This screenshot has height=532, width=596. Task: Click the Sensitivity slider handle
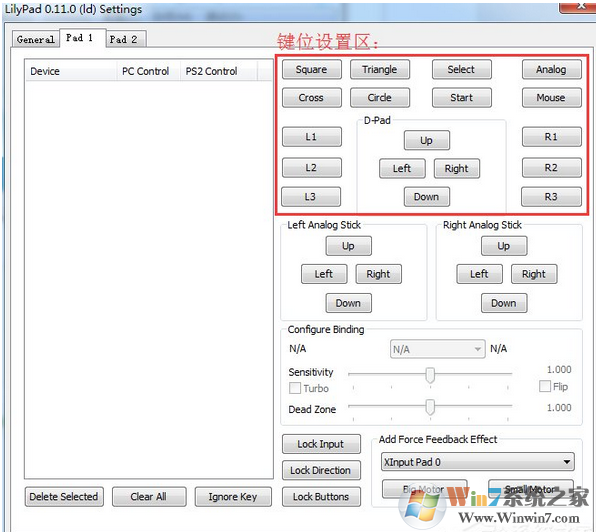tap(430, 375)
